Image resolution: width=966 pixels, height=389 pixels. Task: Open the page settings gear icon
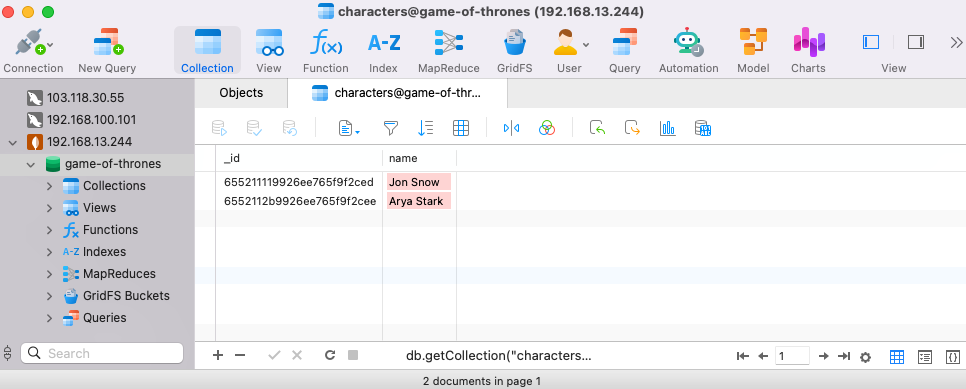coord(866,356)
